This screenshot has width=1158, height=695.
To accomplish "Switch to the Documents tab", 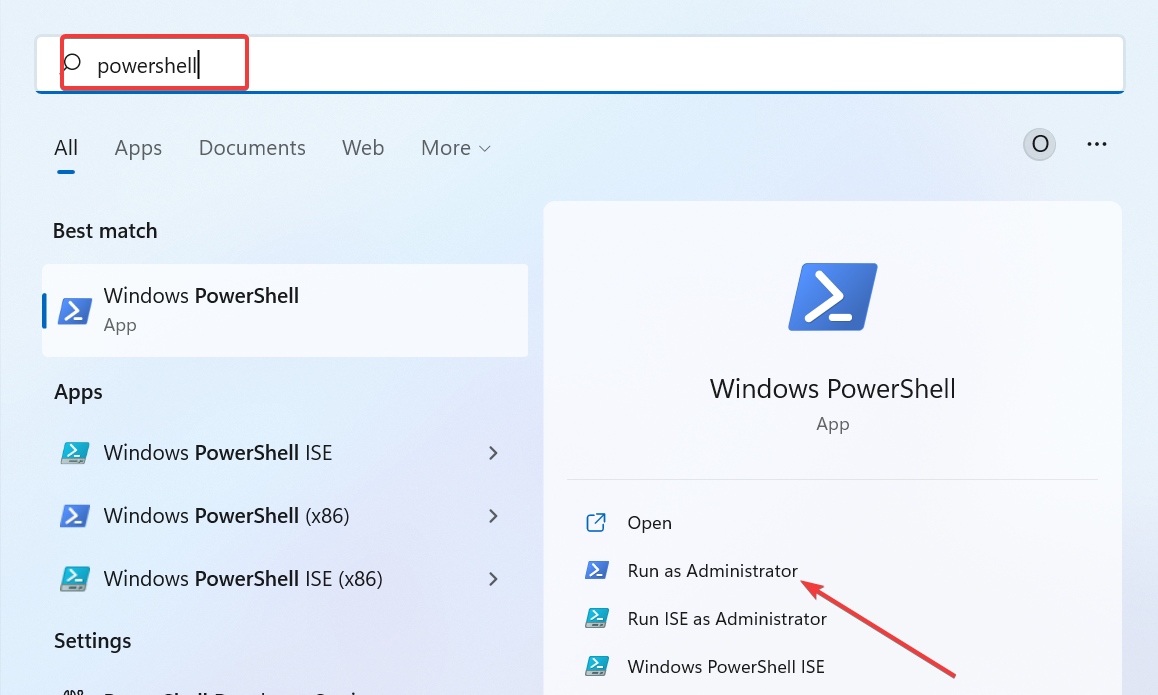I will coord(252,148).
